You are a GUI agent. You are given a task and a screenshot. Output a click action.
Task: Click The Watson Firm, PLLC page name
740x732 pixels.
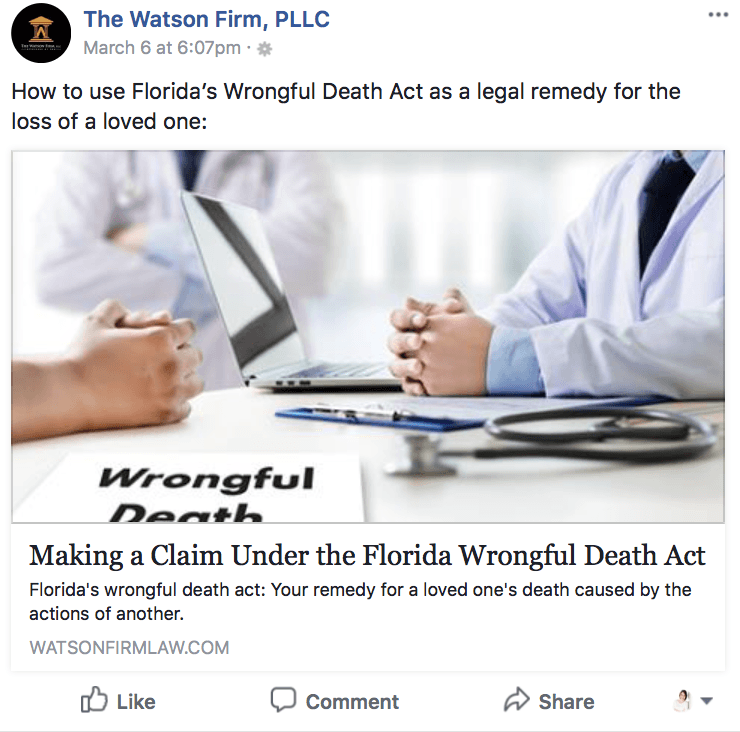tap(206, 19)
